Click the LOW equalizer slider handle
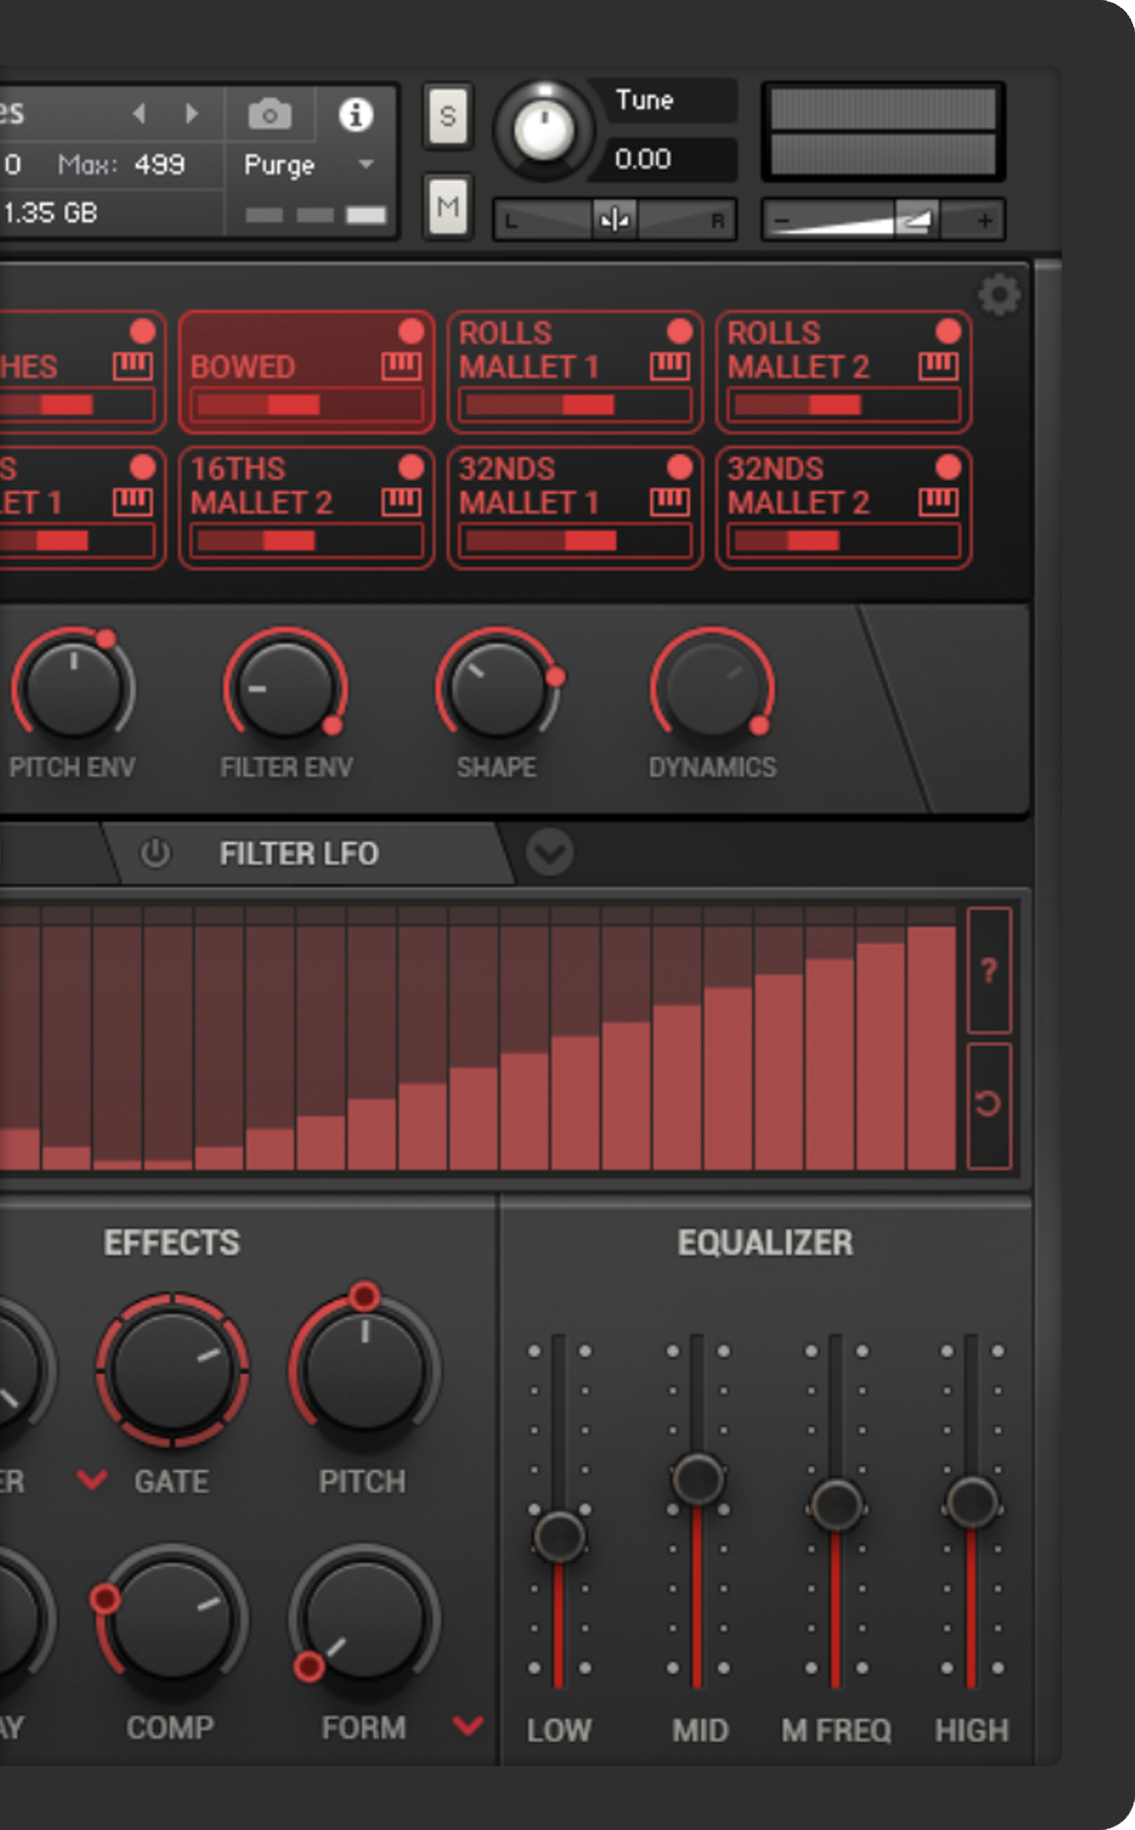Viewport: 1135px width, 1830px height. pos(559,1536)
